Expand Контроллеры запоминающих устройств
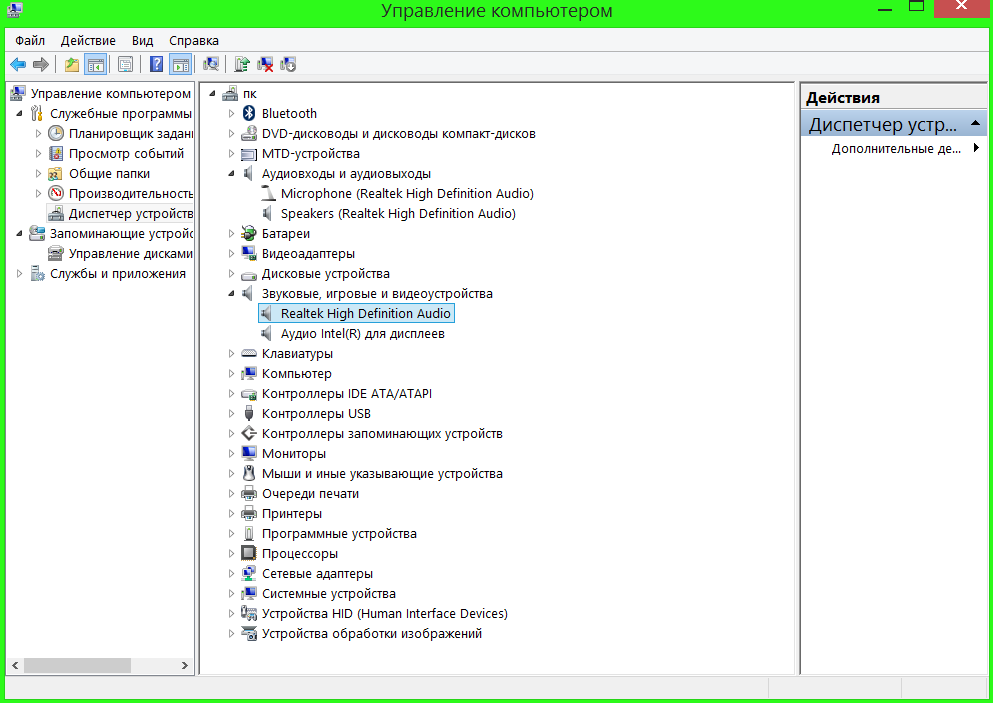This screenshot has width=993, height=703. pyautogui.click(x=231, y=434)
